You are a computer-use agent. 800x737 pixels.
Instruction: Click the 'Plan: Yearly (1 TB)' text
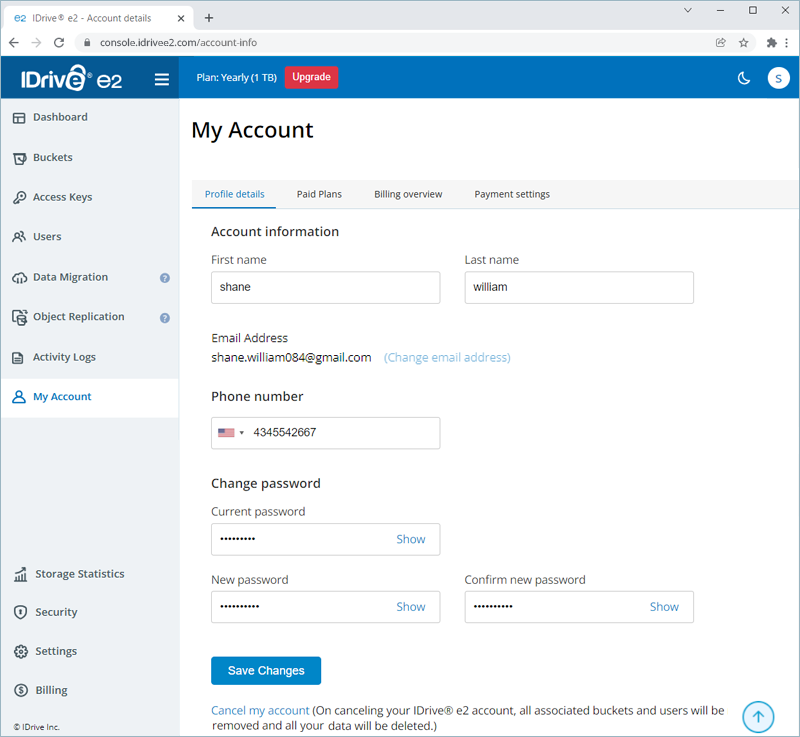pyautogui.click(x=237, y=78)
